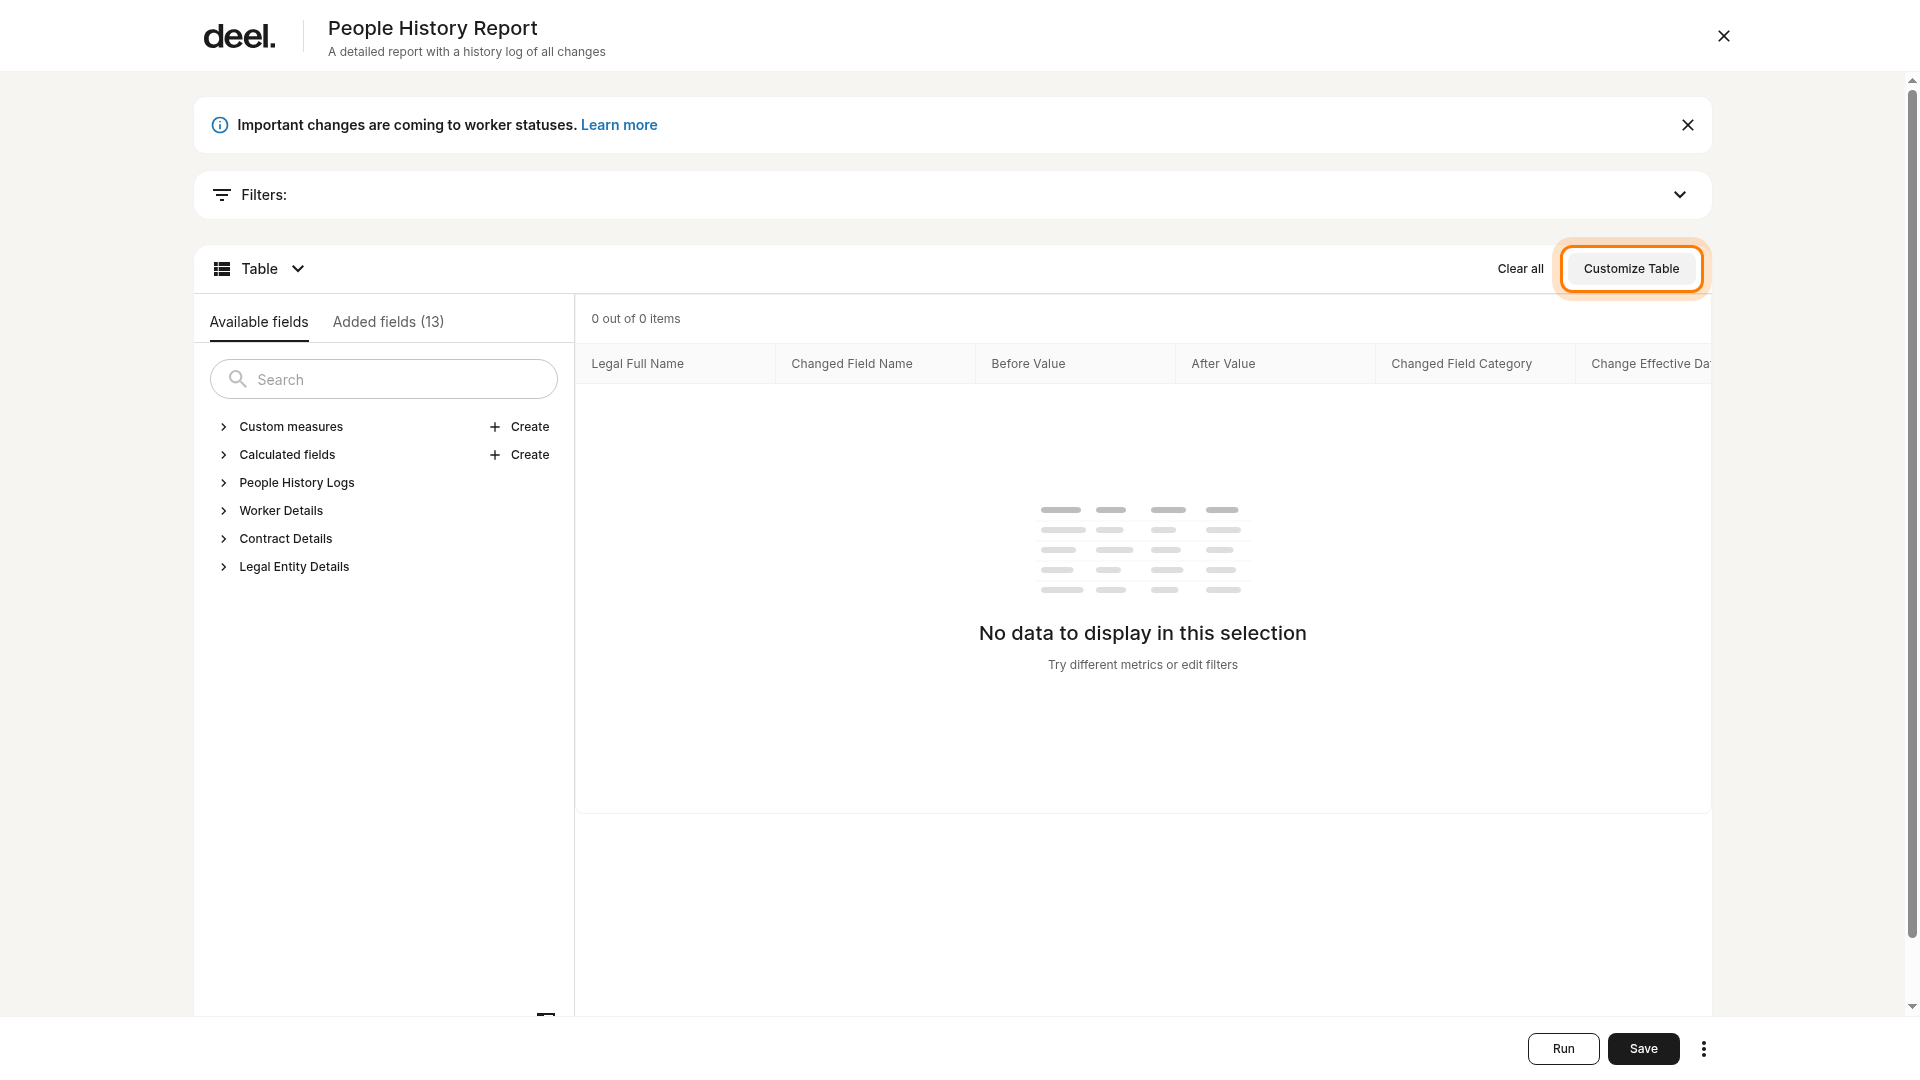The height and width of the screenshot is (1080, 1920).
Task: Expand the Contract Details chevron
Action: click(224, 539)
